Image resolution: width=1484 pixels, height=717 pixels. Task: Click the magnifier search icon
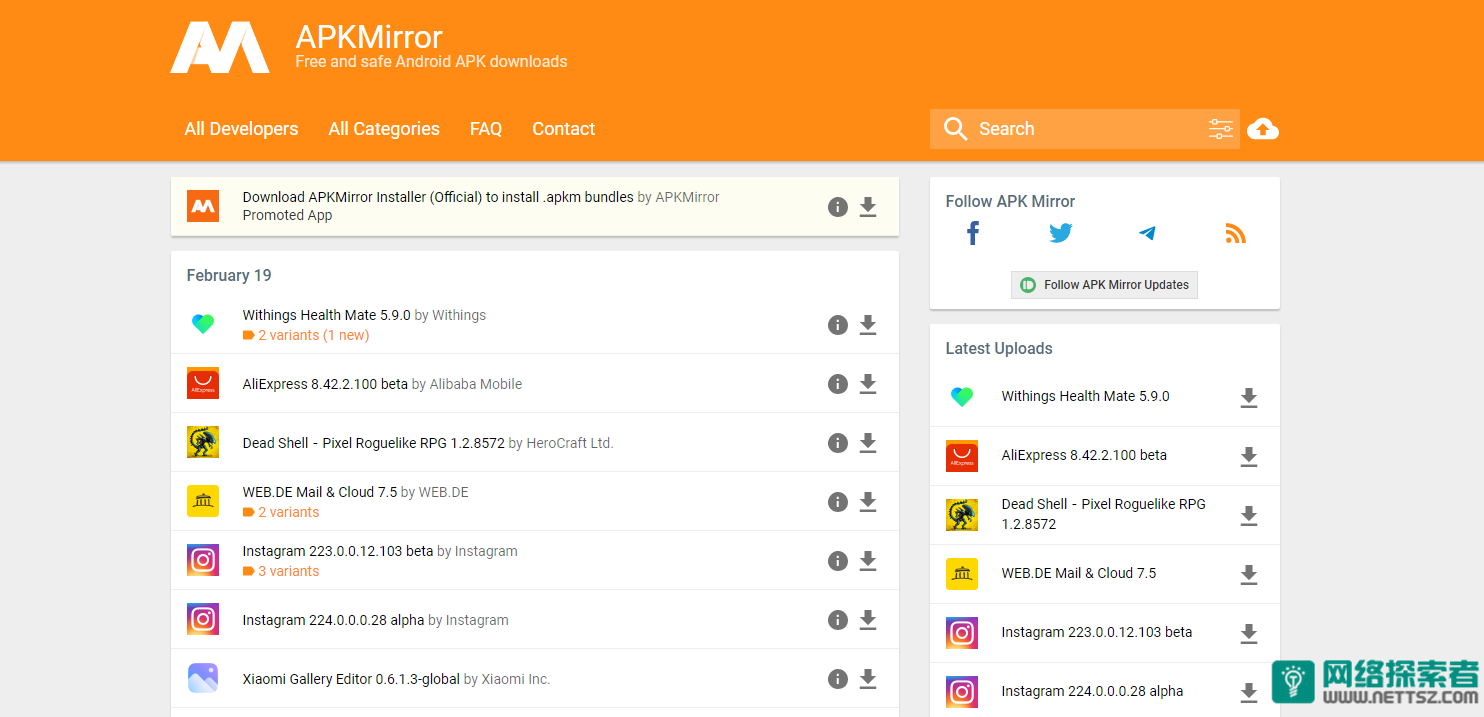click(955, 129)
